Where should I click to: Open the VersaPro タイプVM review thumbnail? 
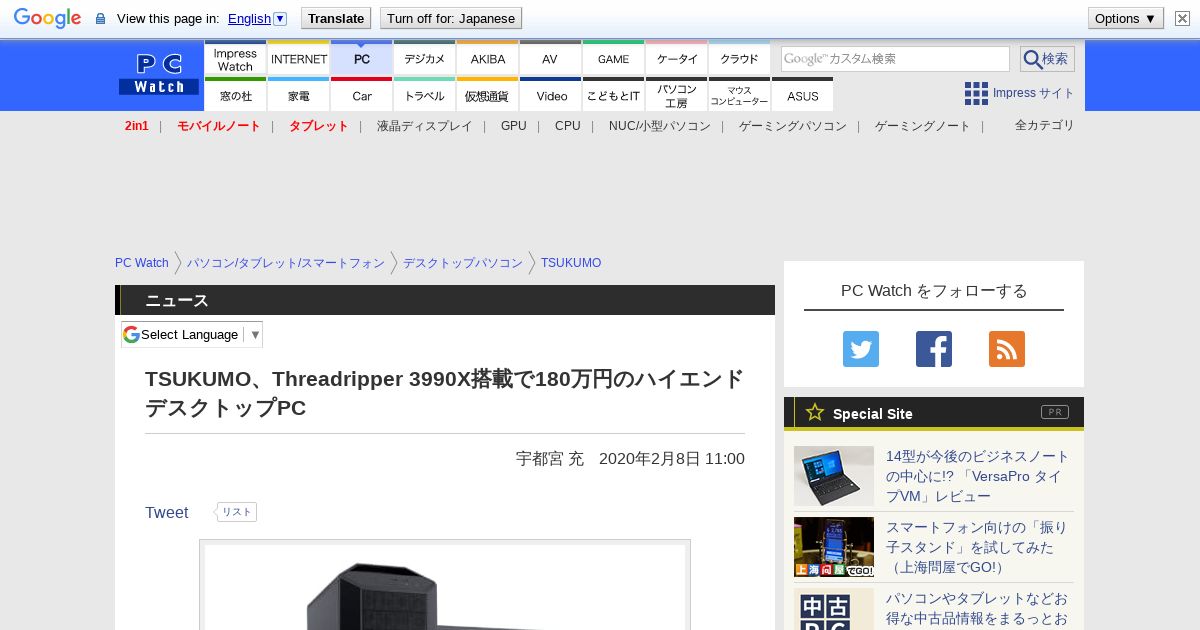pos(834,476)
